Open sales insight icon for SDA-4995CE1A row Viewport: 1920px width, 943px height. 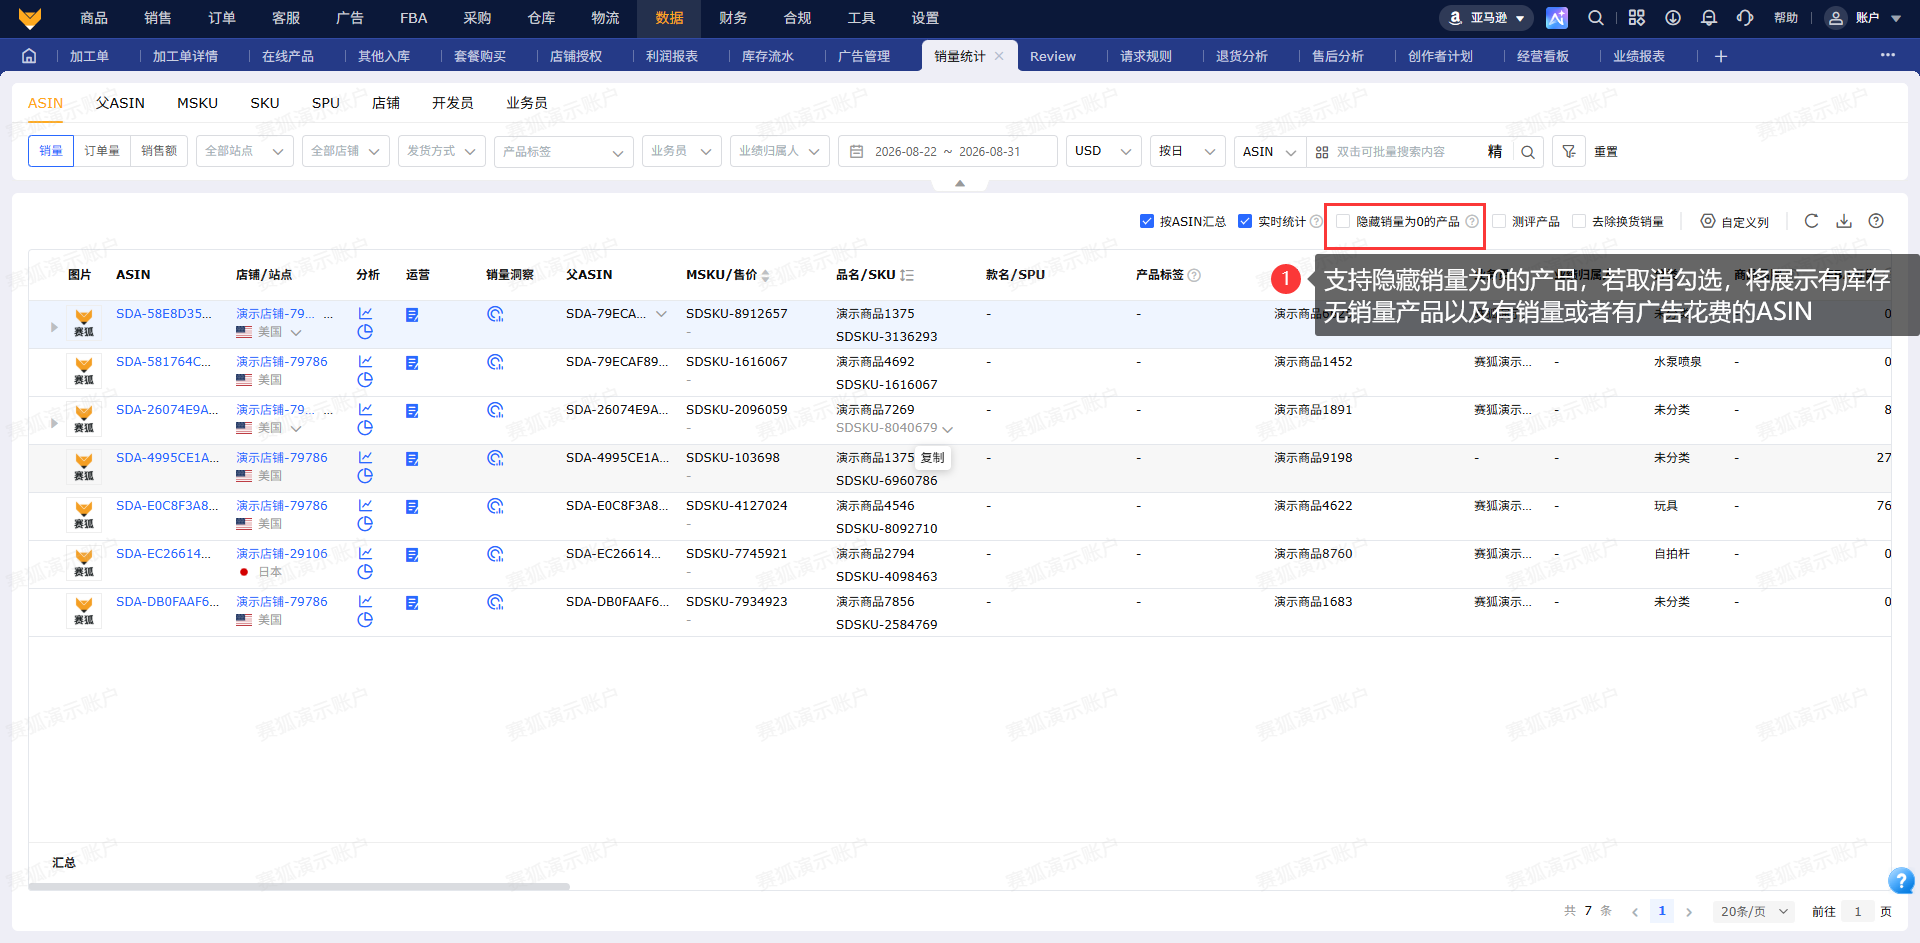click(x=495, y=458)
